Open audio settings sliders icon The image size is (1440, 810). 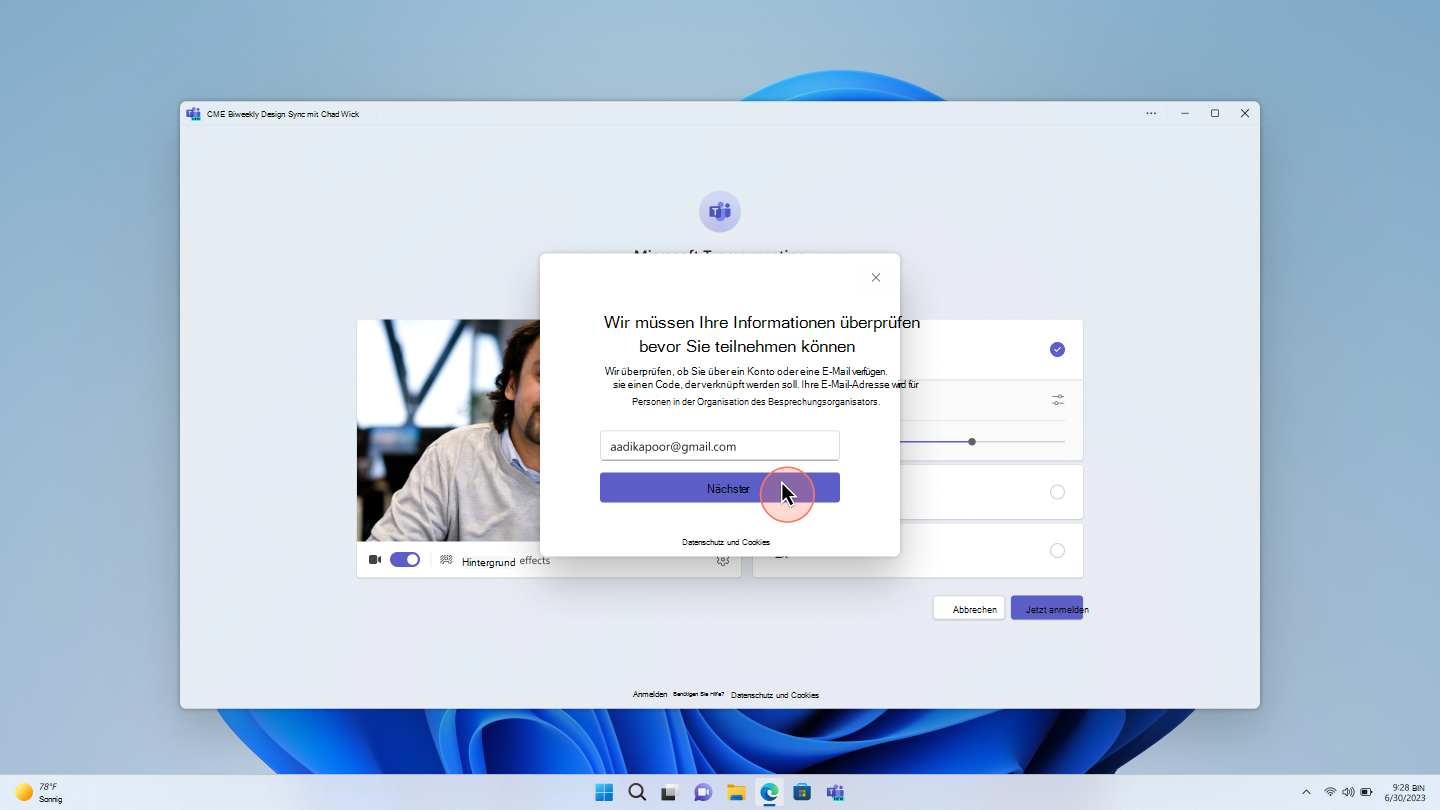click(1058, 400)
